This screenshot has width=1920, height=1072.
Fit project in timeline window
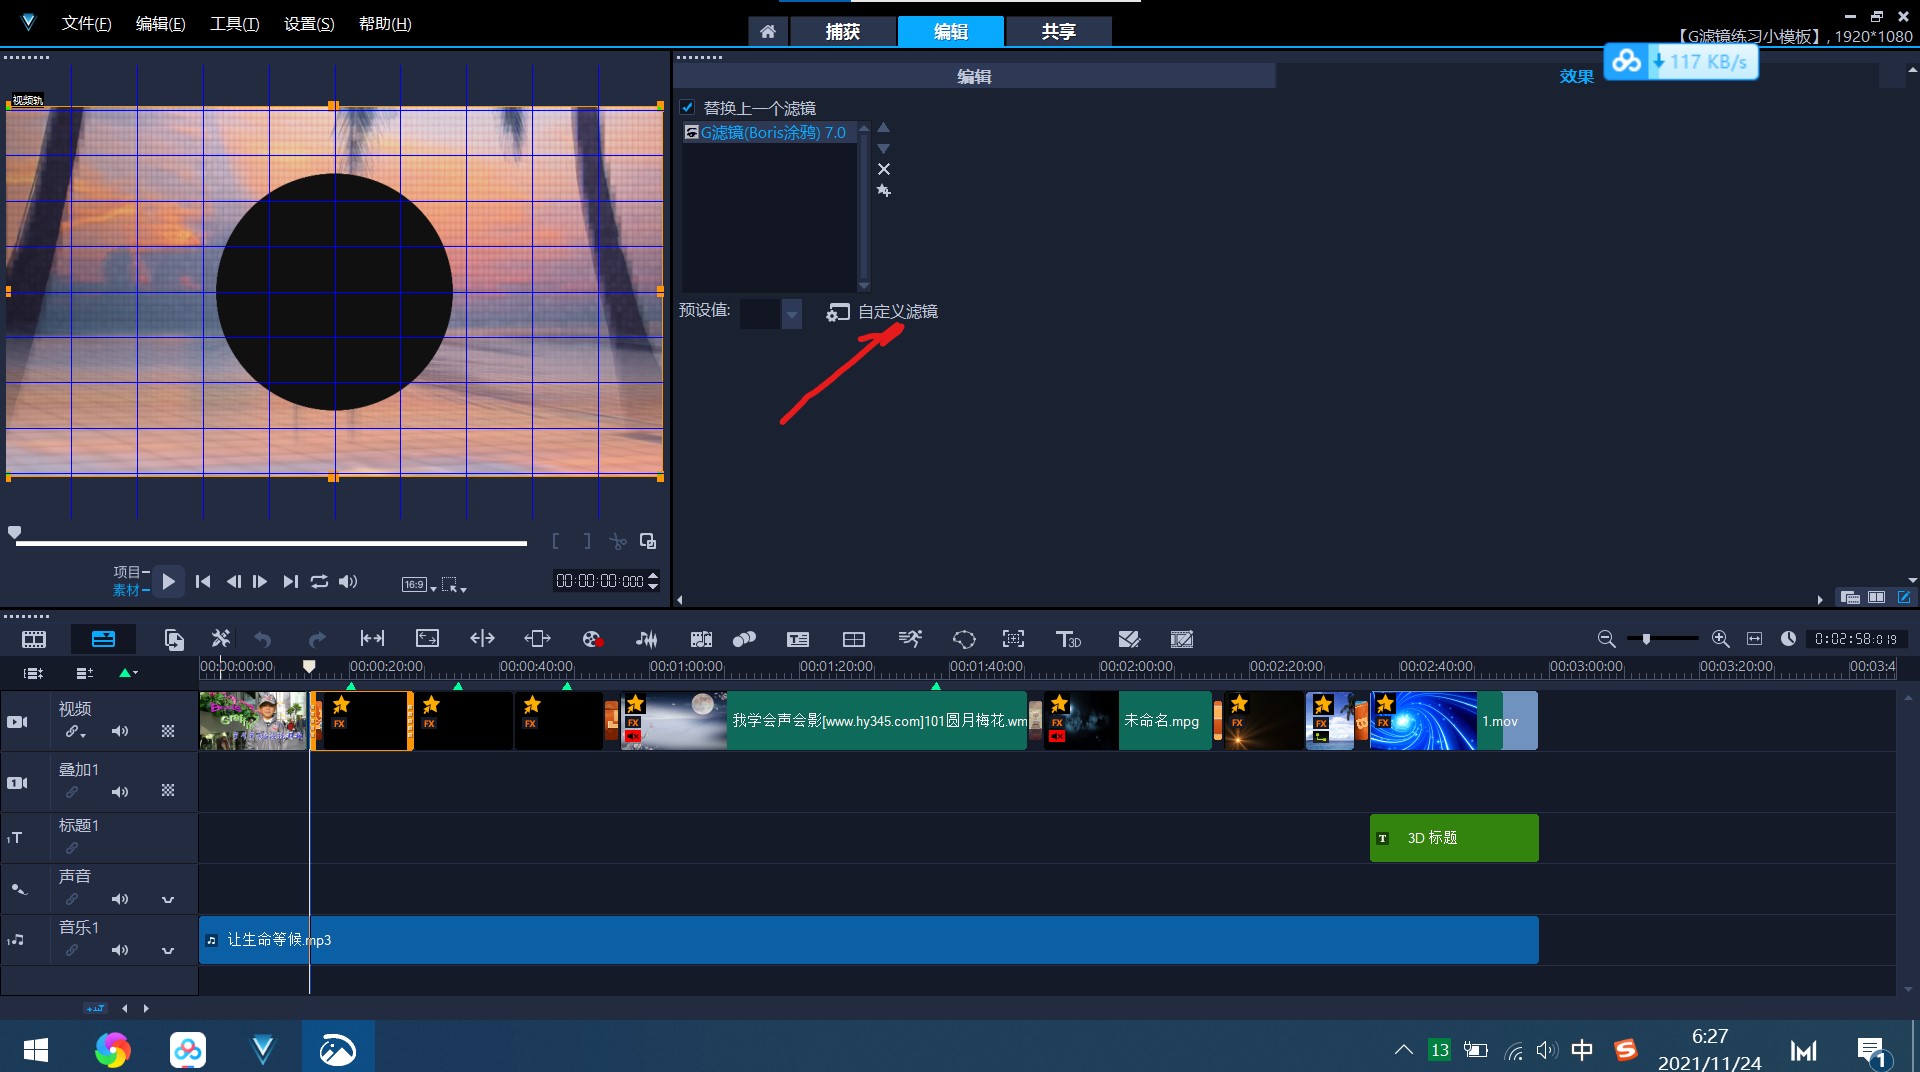[1754, 639]
